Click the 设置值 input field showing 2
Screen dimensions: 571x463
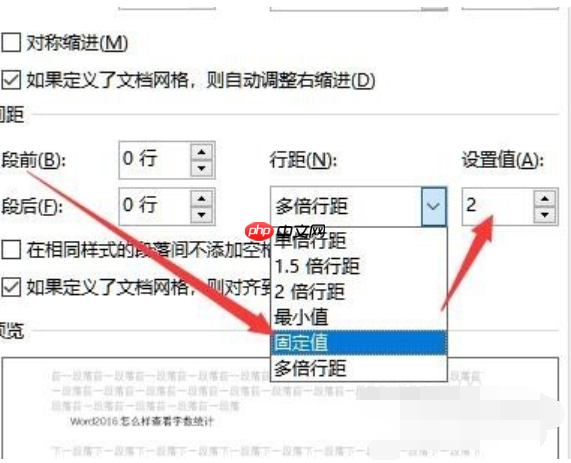pyautogui.click(x=498, y=207)
